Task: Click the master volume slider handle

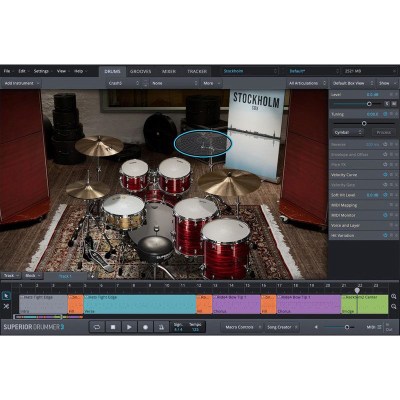Action: pyautogui.click(x=347, y=327)
